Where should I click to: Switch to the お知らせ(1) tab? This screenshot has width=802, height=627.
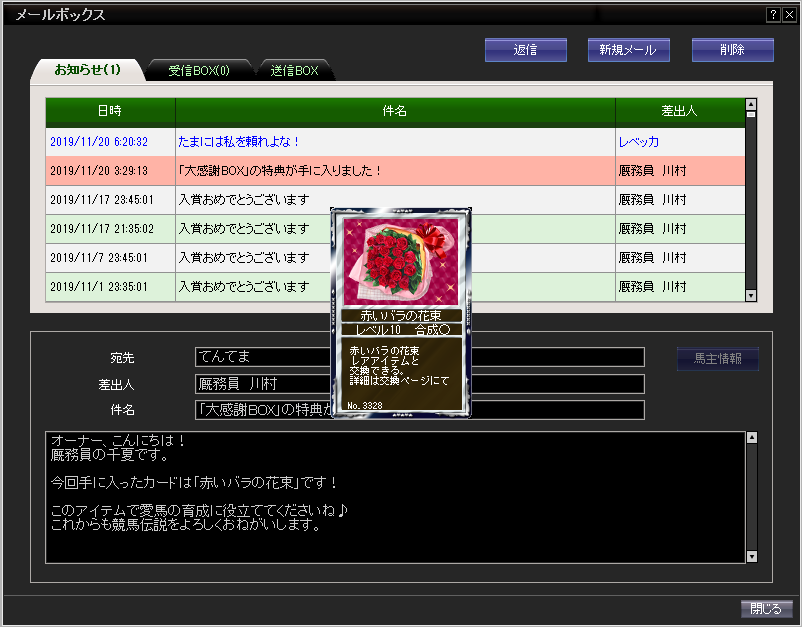click(x=87, y=70)
